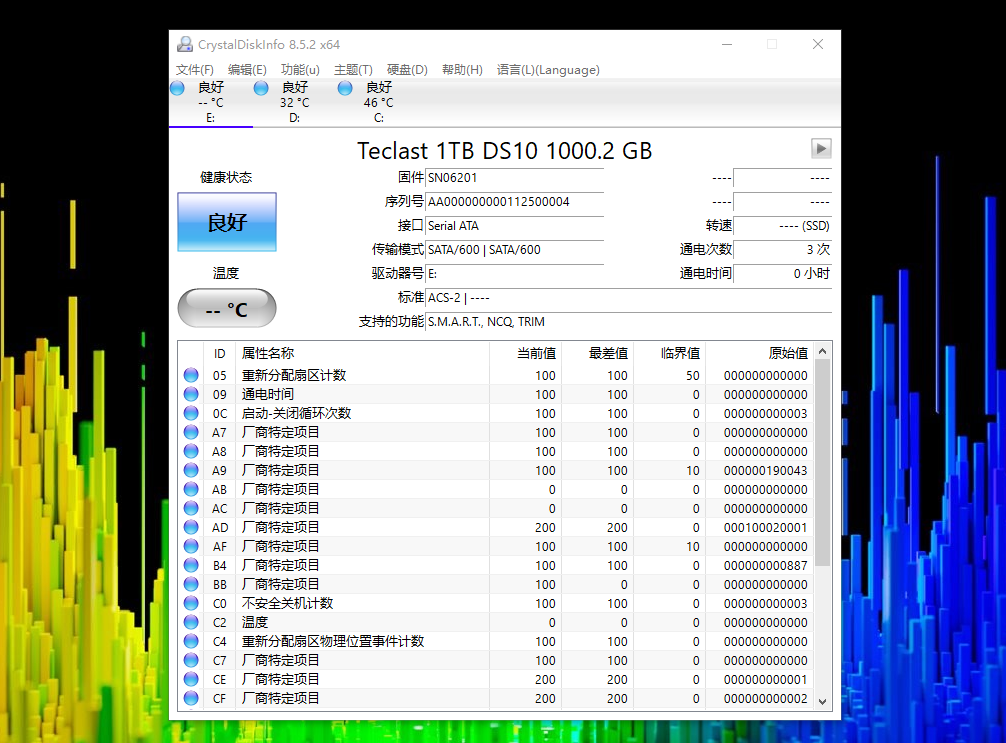Click the SATA/600 transfer mode field
The height and width of the screenshot is (743, 1006).
click(515, 250)
